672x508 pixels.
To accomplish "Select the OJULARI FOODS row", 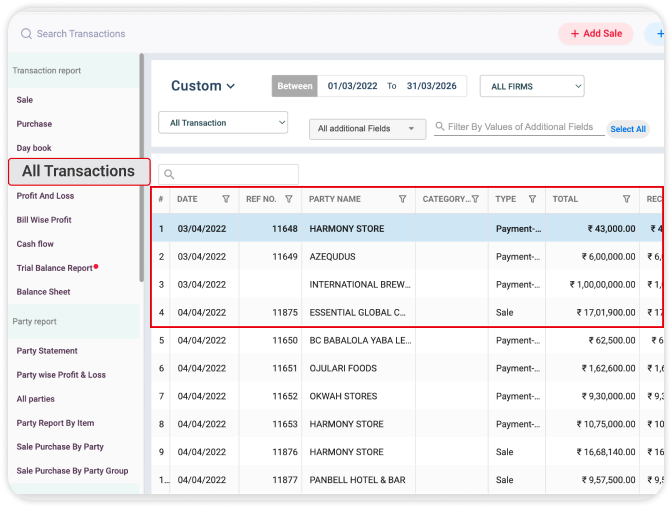I will tap(407, 368).
